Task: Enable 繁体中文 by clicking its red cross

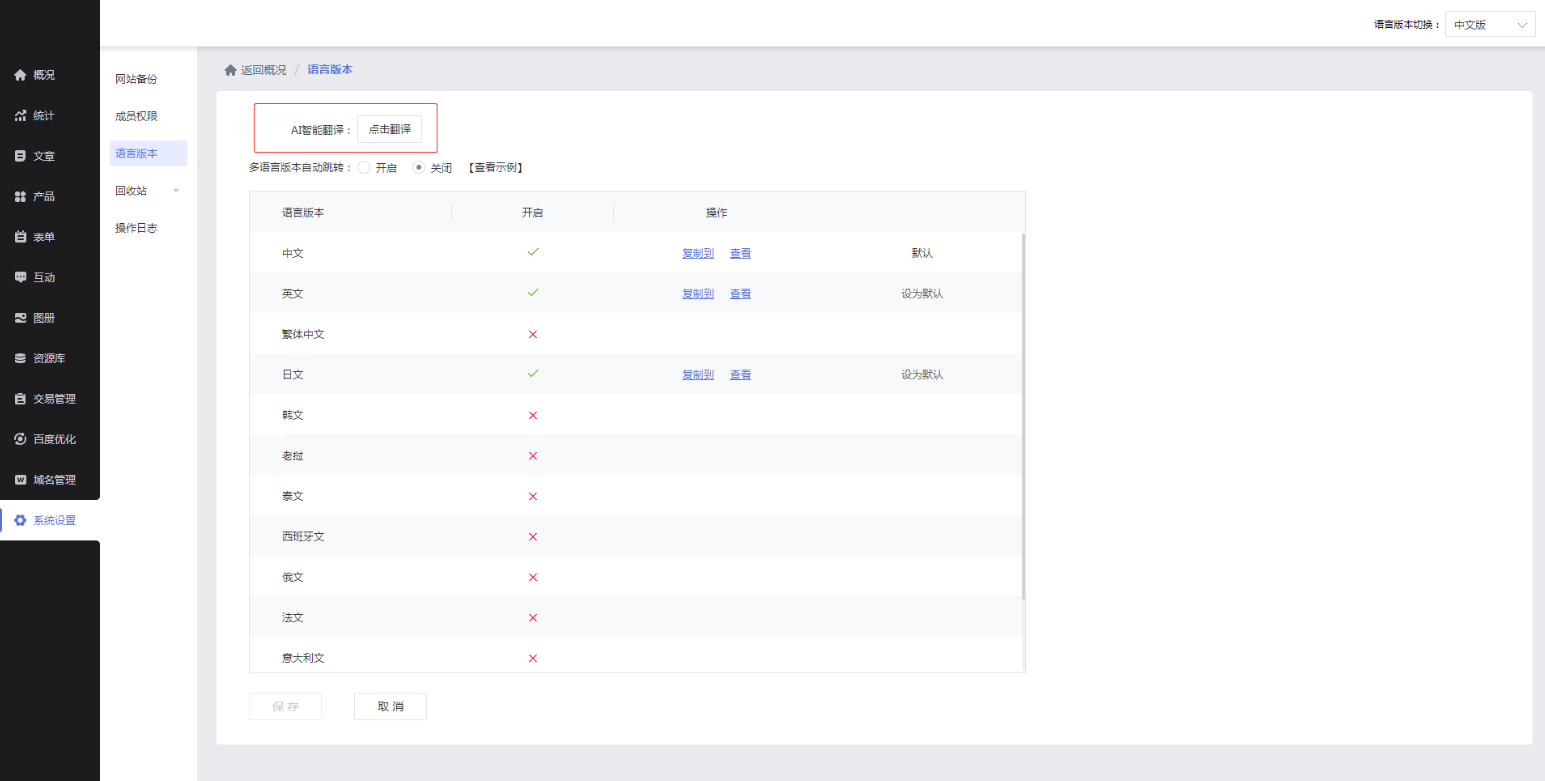Action: tap(532, 334)
